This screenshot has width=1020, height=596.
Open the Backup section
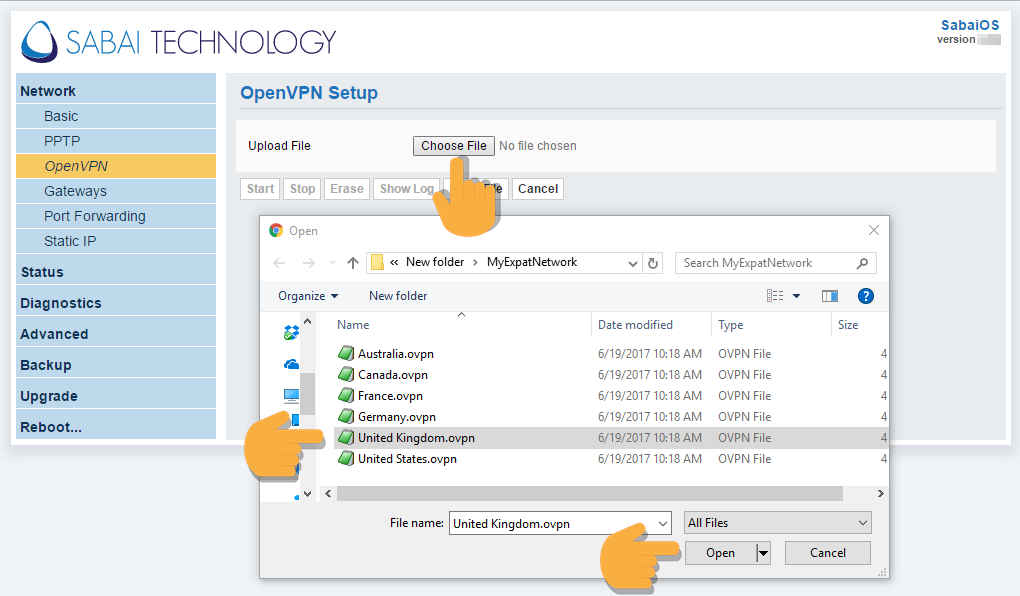(116, 365)
